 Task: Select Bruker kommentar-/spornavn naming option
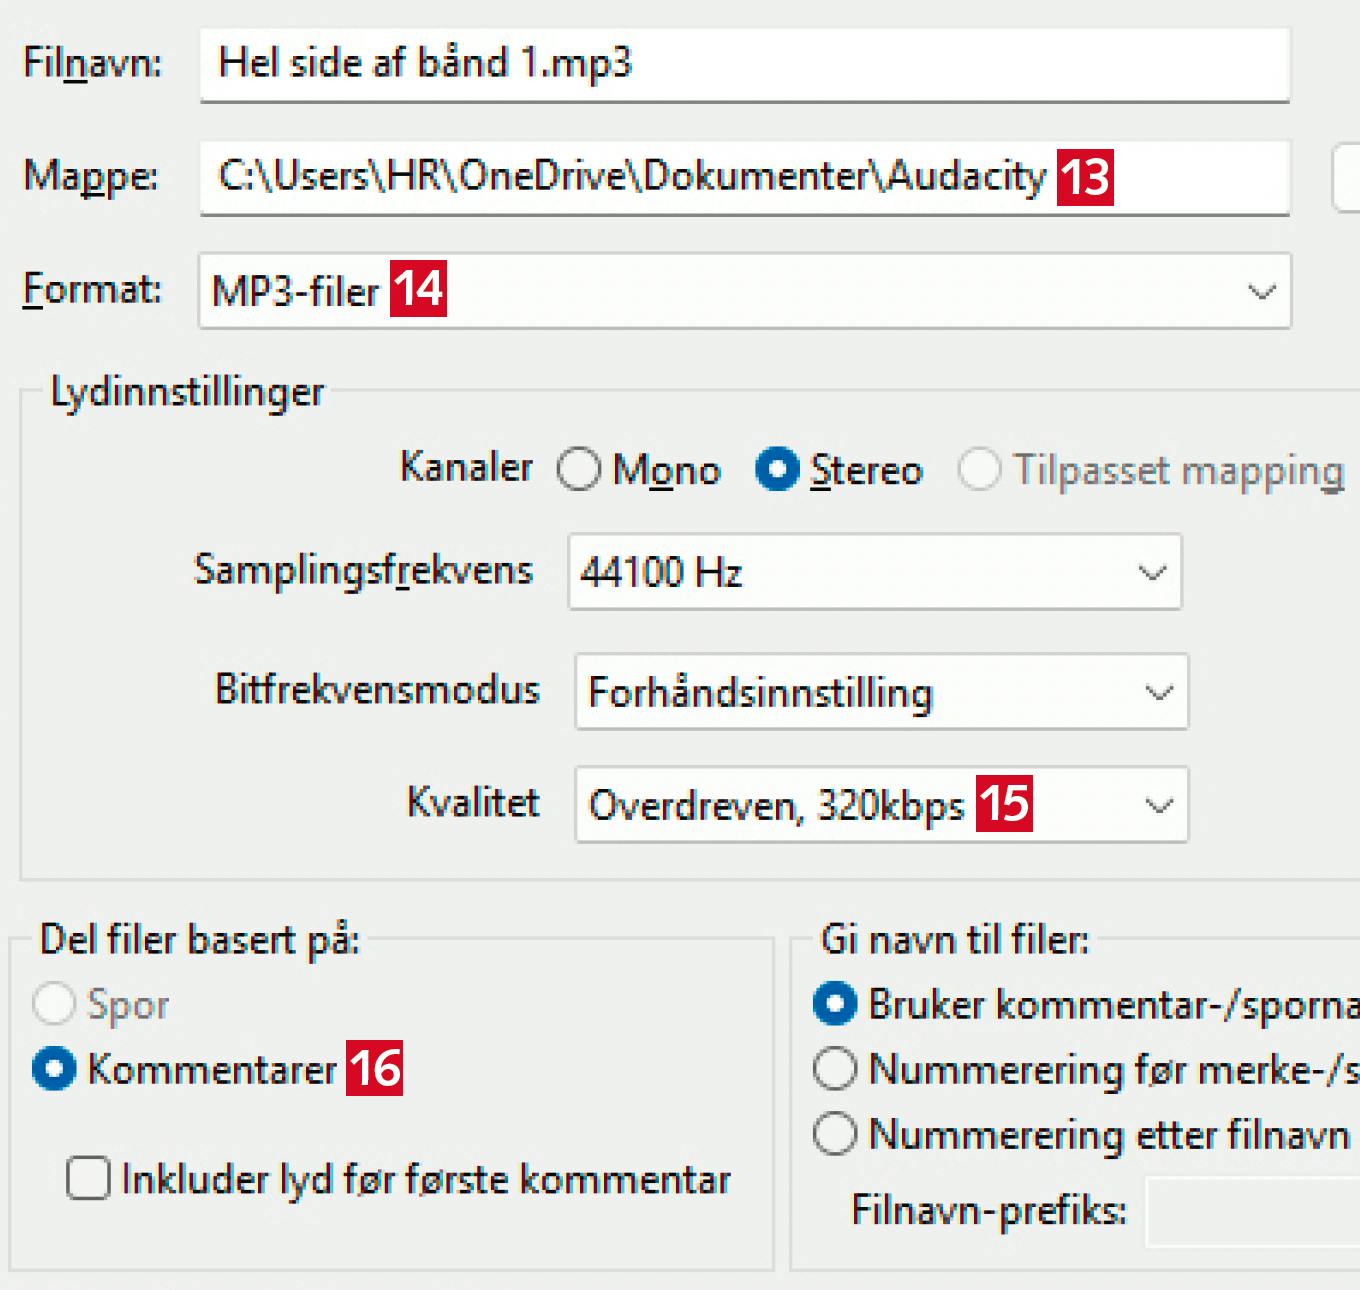pos(835,1004)
